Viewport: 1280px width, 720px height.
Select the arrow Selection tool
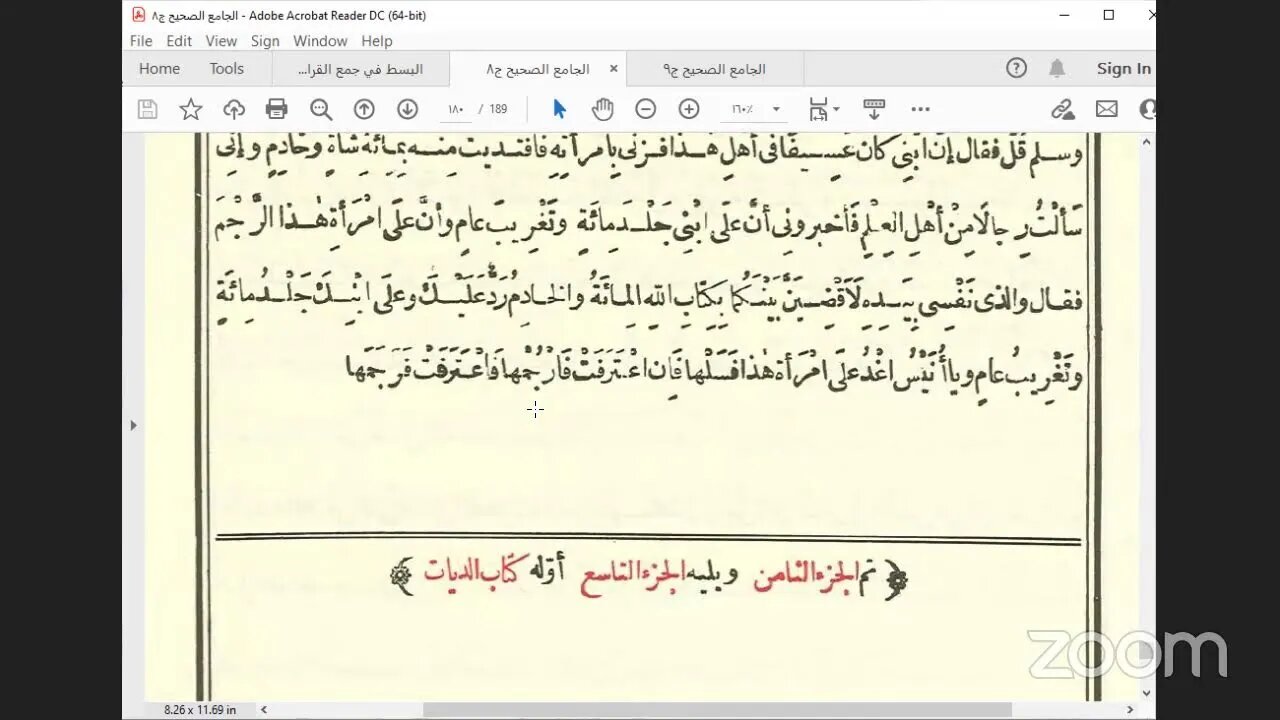559,109
